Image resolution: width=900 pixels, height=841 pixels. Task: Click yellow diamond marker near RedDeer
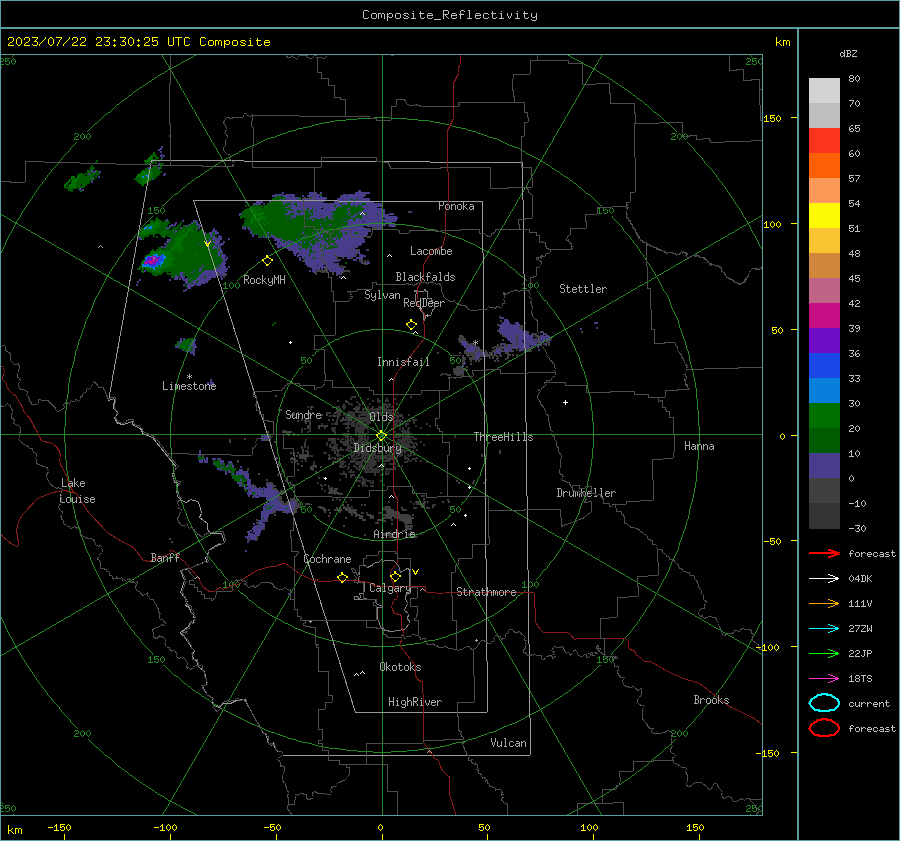[x=412, y=325]
